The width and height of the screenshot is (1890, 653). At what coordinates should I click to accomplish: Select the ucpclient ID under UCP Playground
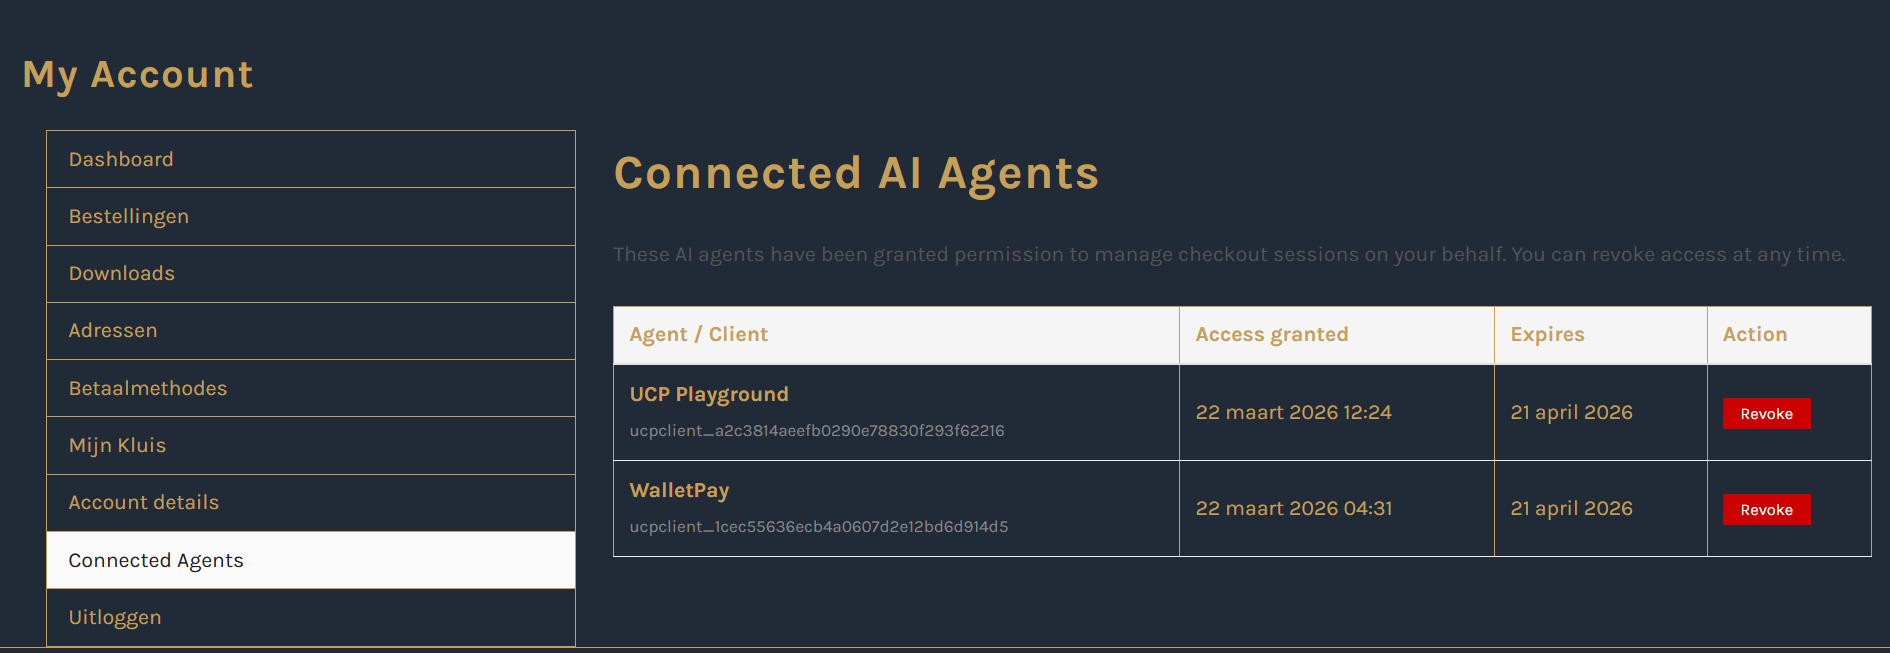(x=817, y=431)
